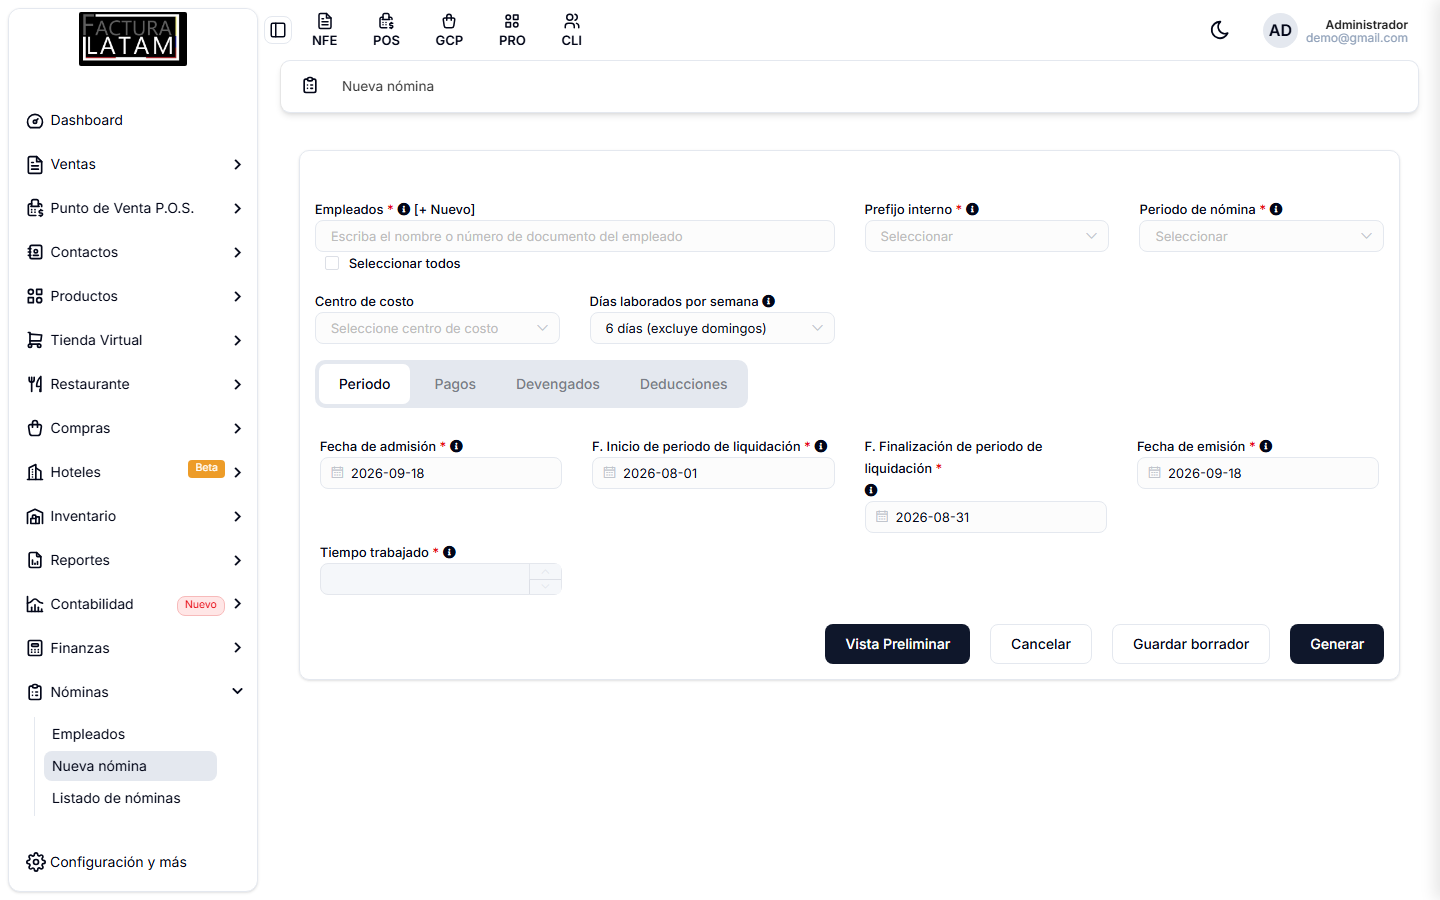1440x900 pixels.
Task: Open the PRO shortcut
Action: [x=512, y=30]
